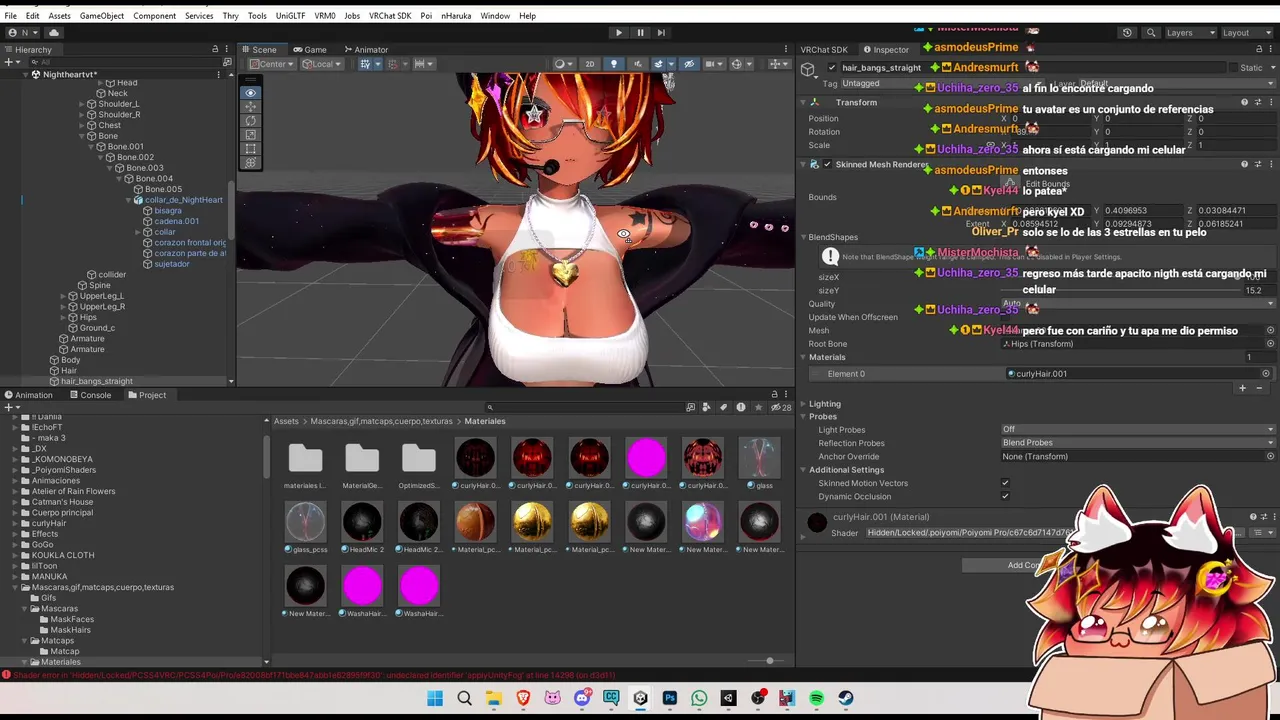
Task: Open the Center pivot mode dropdown
Action: pyautogui.click(x=272, y=64)
